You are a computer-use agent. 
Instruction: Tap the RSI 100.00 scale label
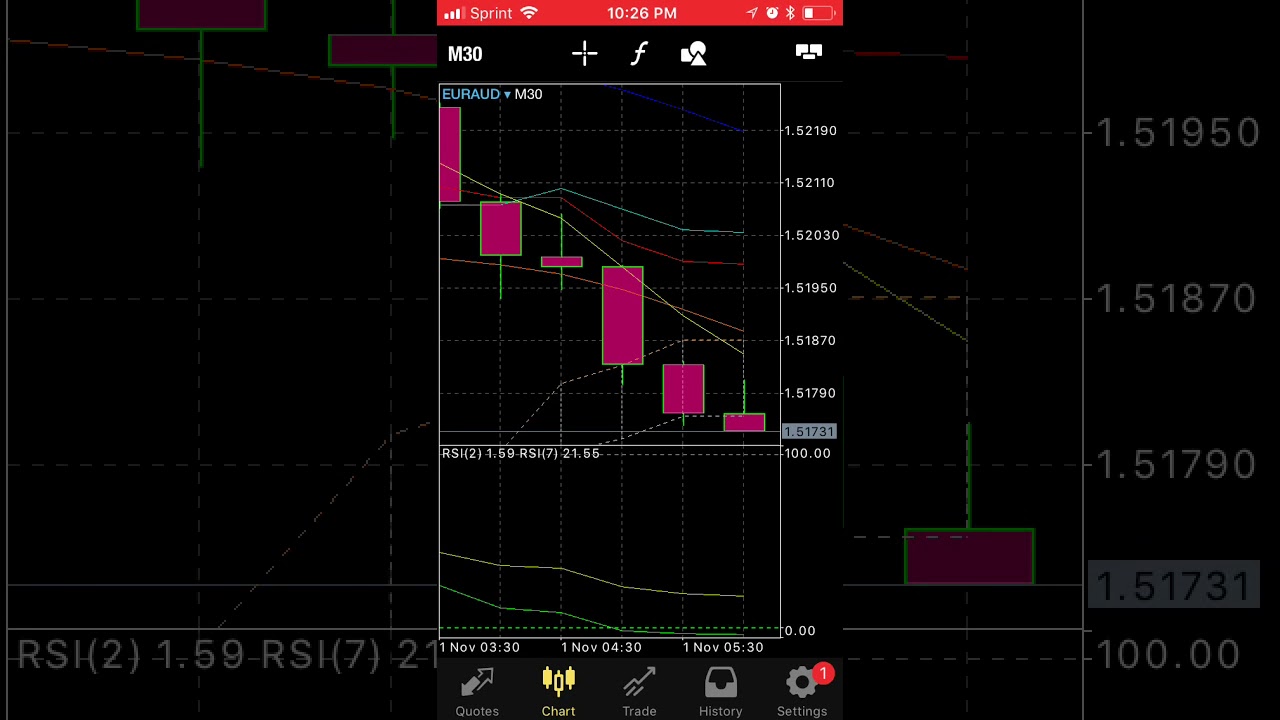click(807, 454)
